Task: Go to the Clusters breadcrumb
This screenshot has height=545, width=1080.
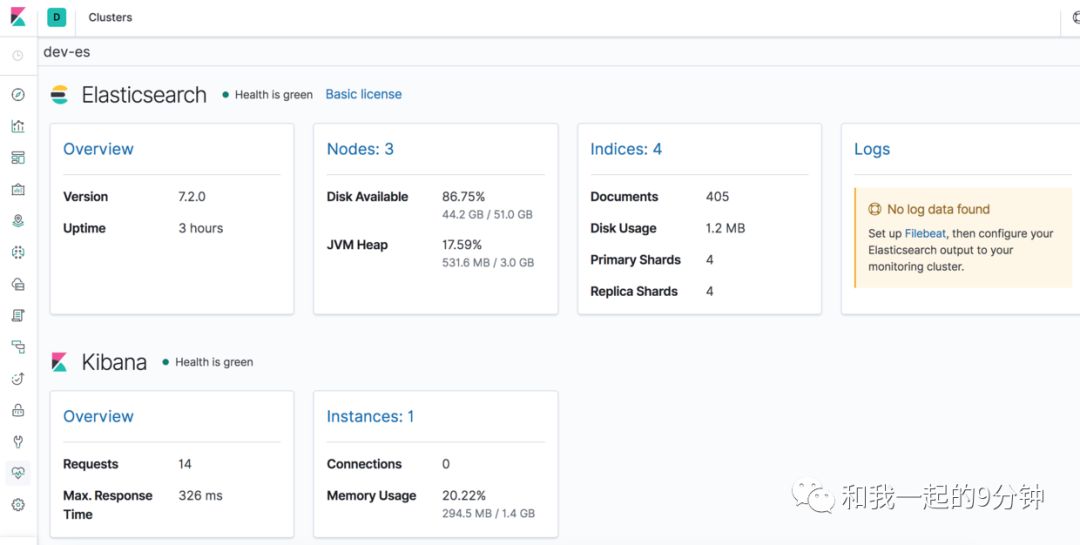Action: tap(110, 17)
